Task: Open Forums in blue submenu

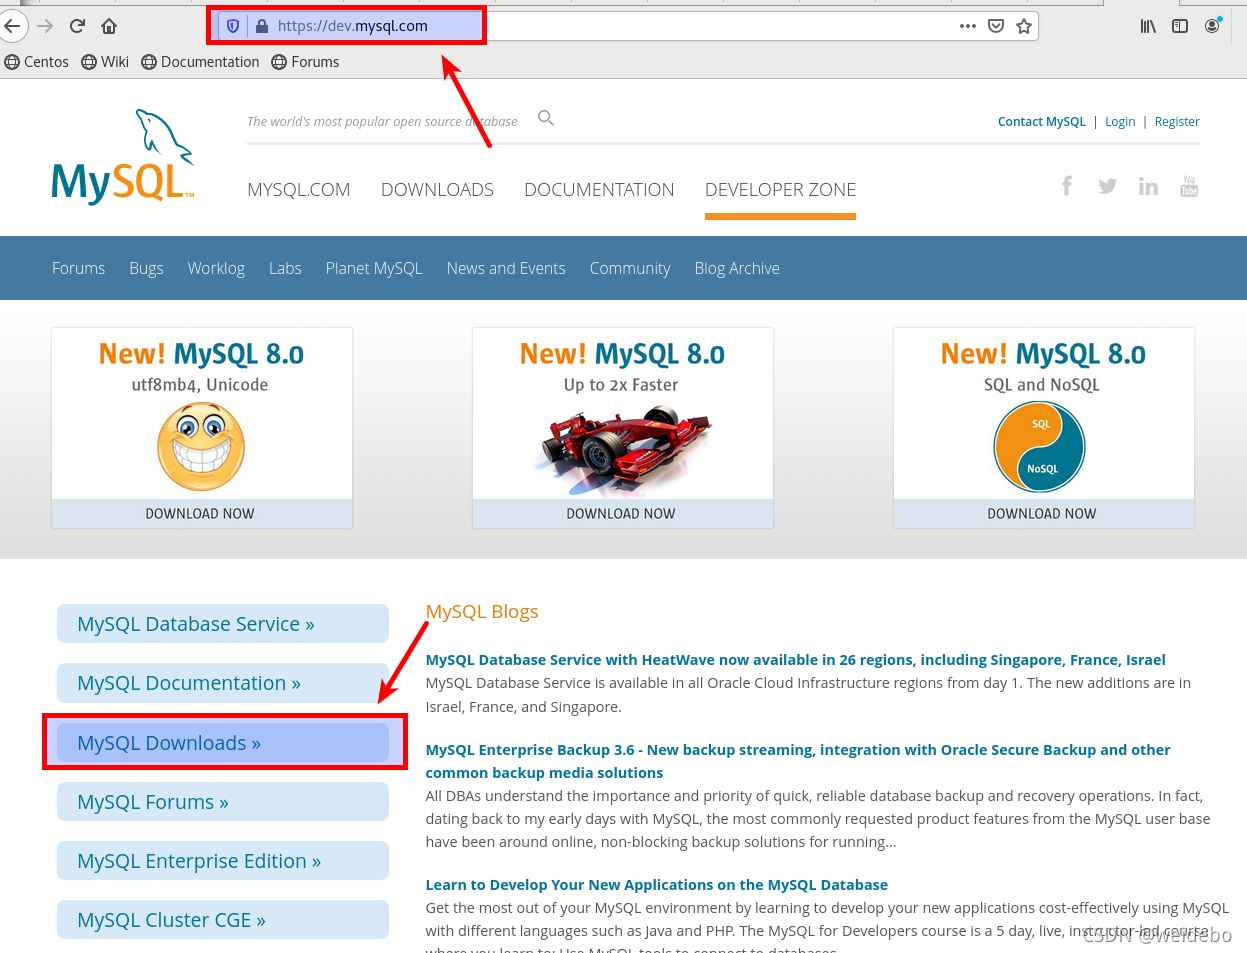Action: (x=78, y=268)
